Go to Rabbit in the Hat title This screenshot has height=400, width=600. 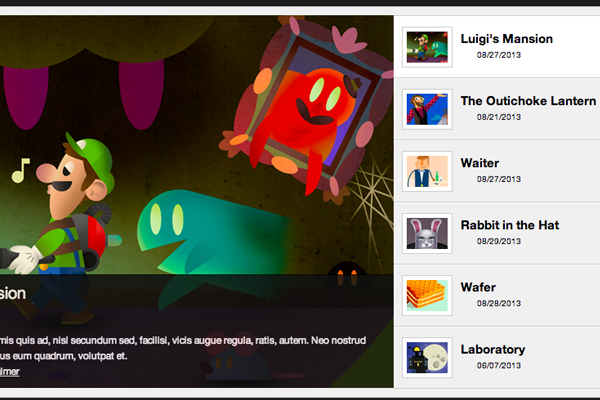510,225
